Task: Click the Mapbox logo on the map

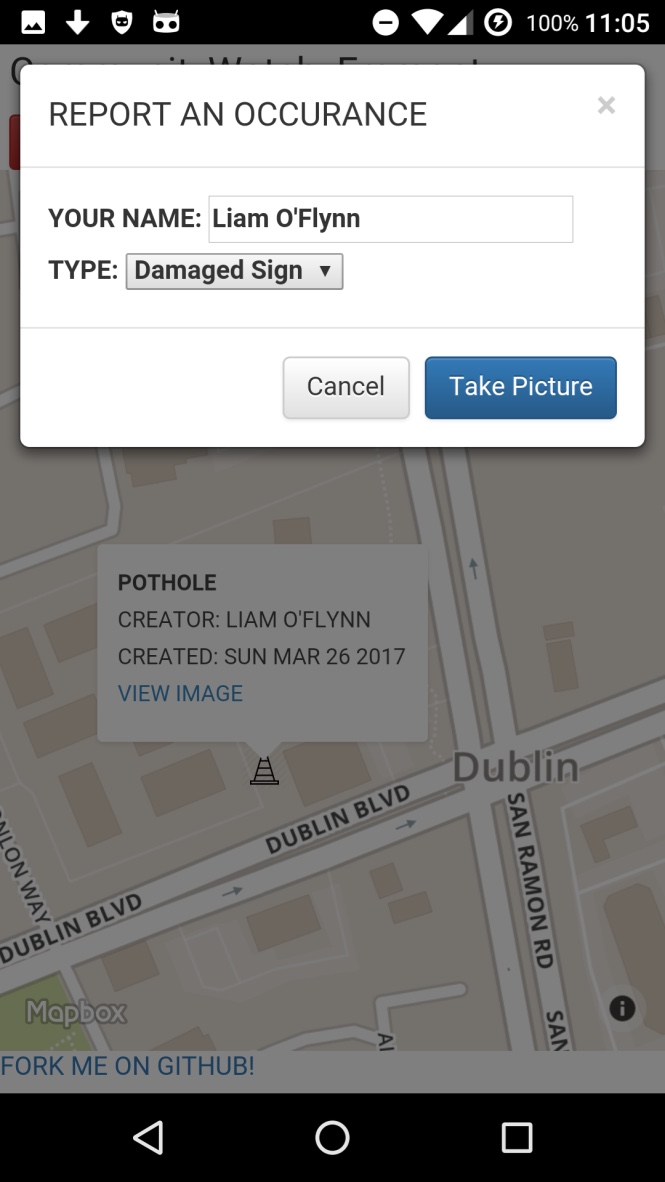Action: click(x=75, y=1012)
